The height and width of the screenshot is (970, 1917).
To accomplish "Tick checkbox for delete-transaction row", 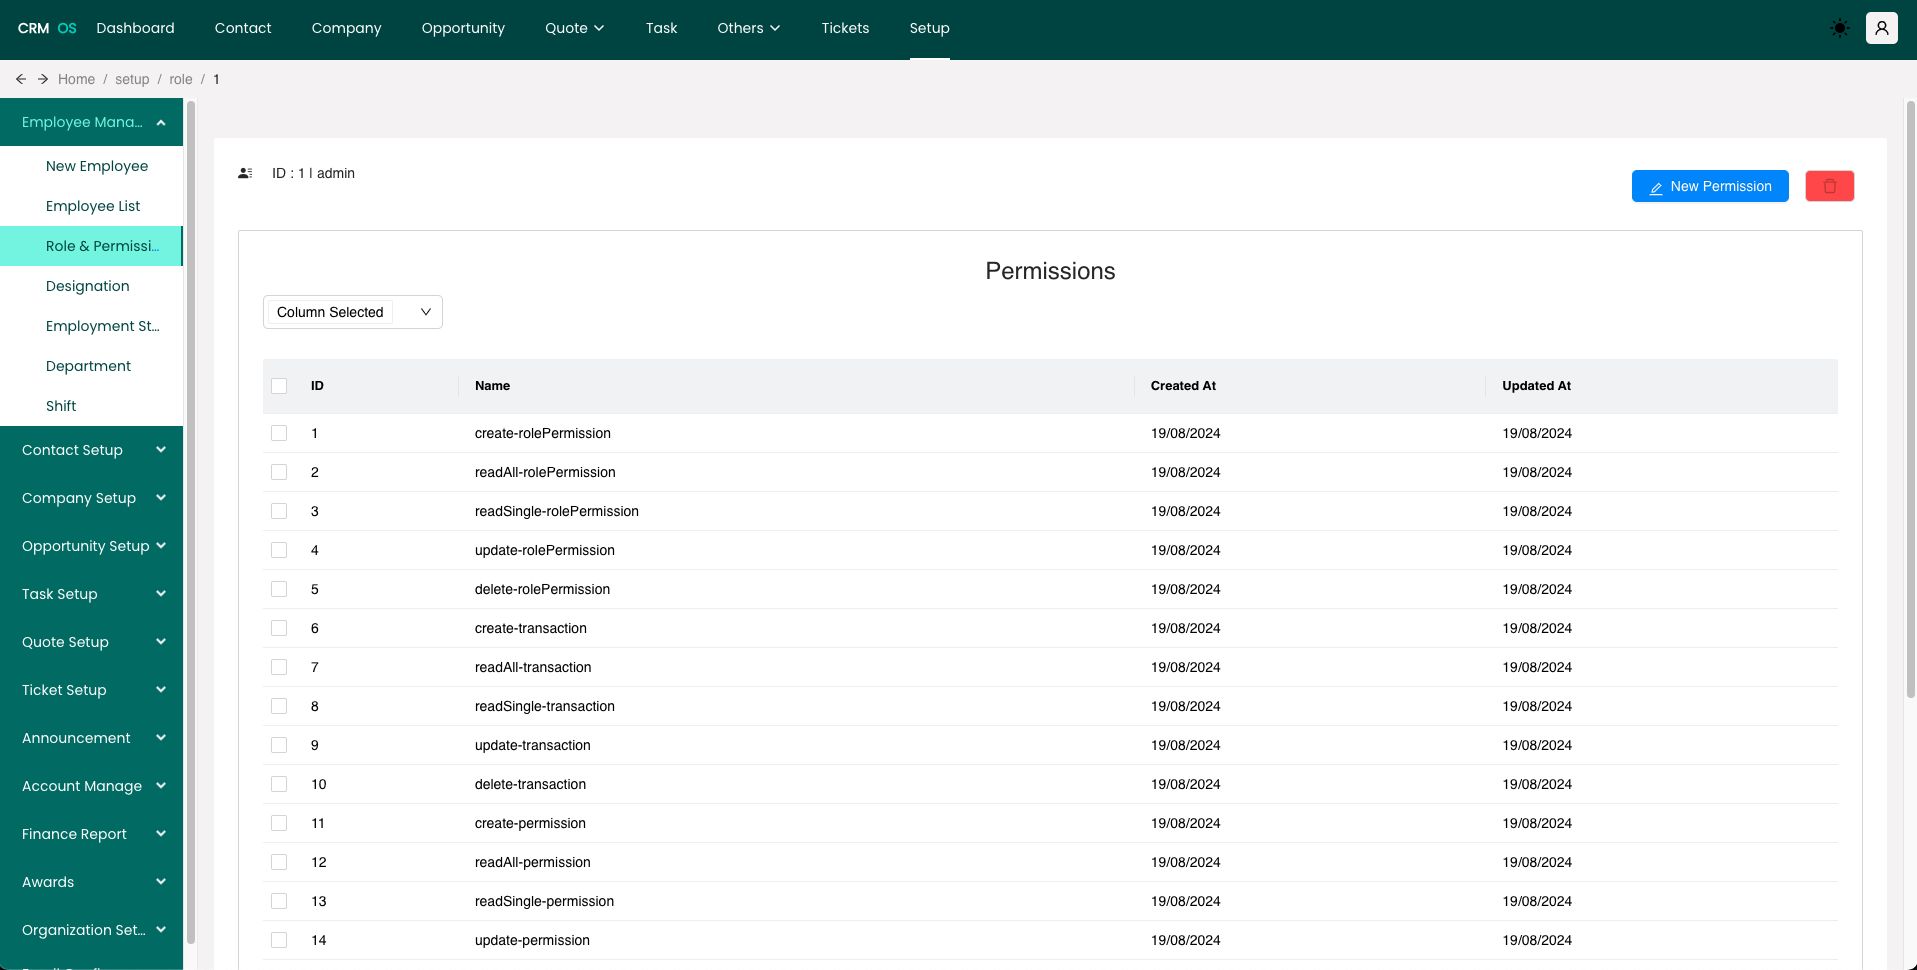I will (279, 784).
